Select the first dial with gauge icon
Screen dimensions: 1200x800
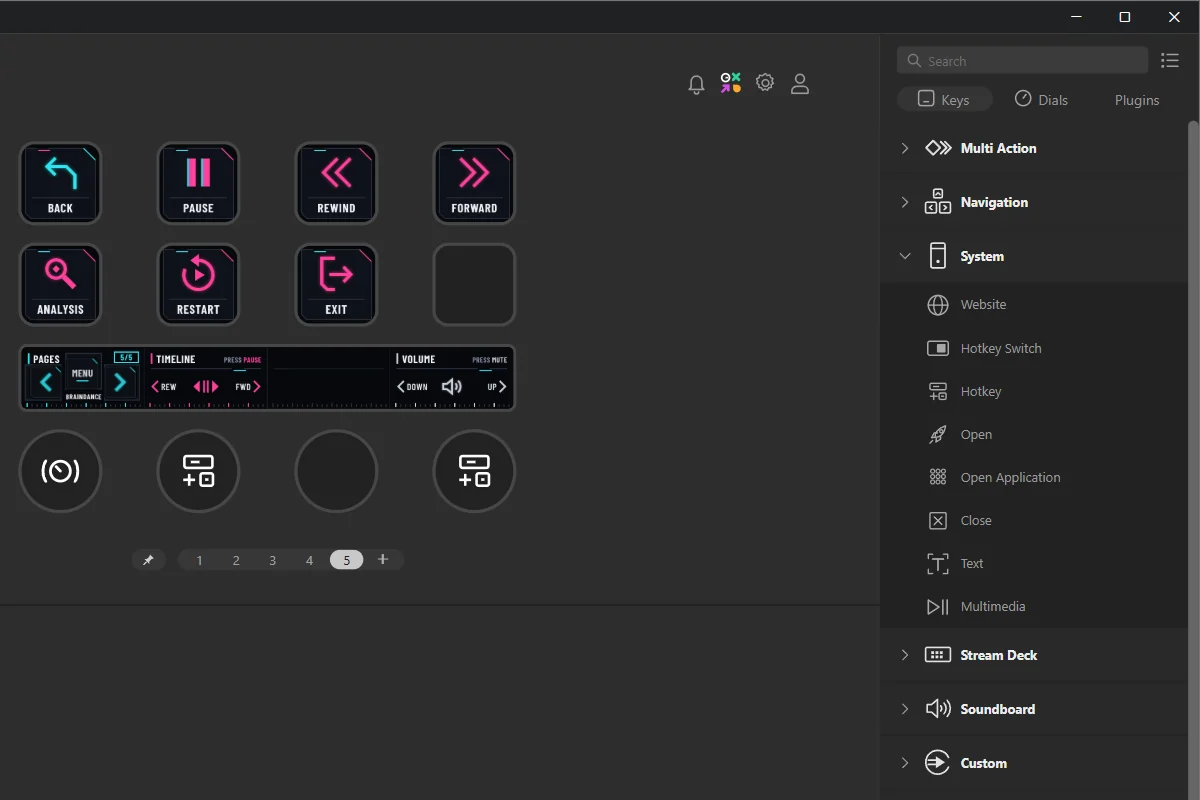click(x=60, y=471)
